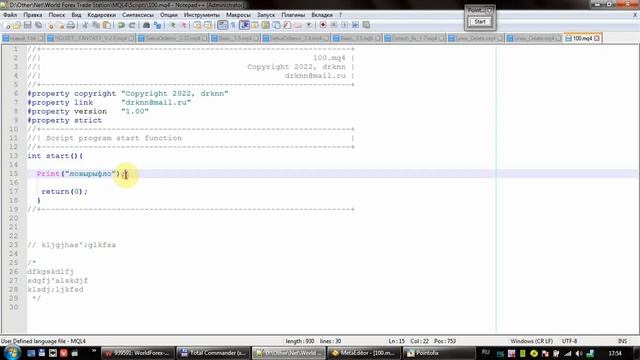Screen dimensions: 640x360
Task: Click the Print toolbar icon
Action: pyautogui.click(x=71, y=25)
